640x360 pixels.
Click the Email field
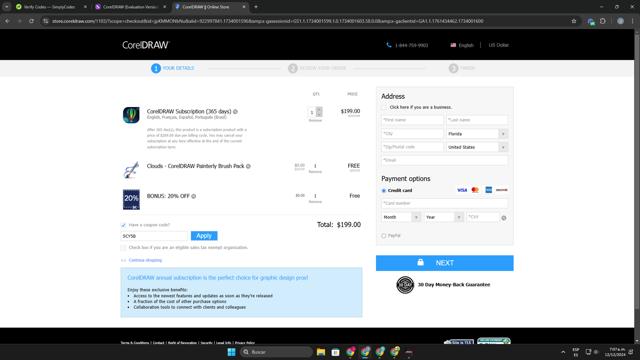(x=444, y=160)
